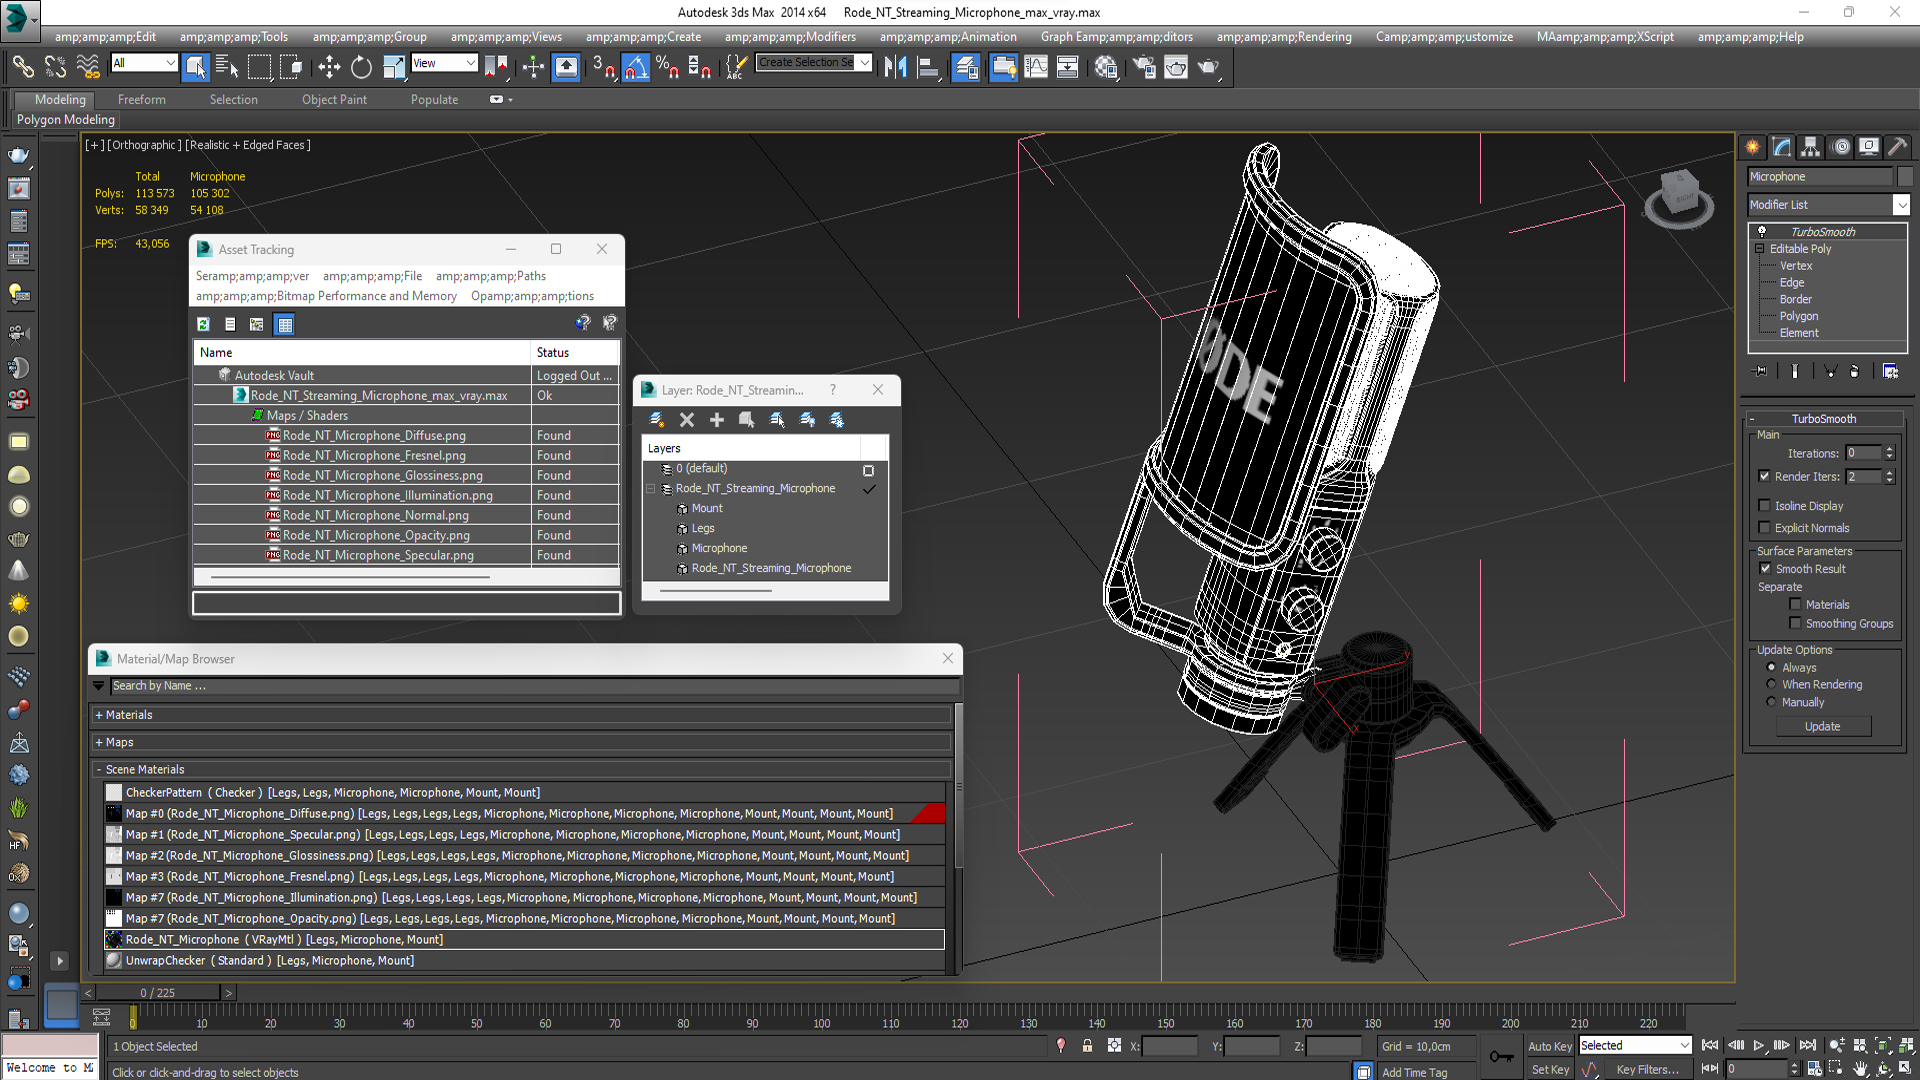Select the Select and Link tool
1920x1080 pixels.
click(x=22, y=67)
